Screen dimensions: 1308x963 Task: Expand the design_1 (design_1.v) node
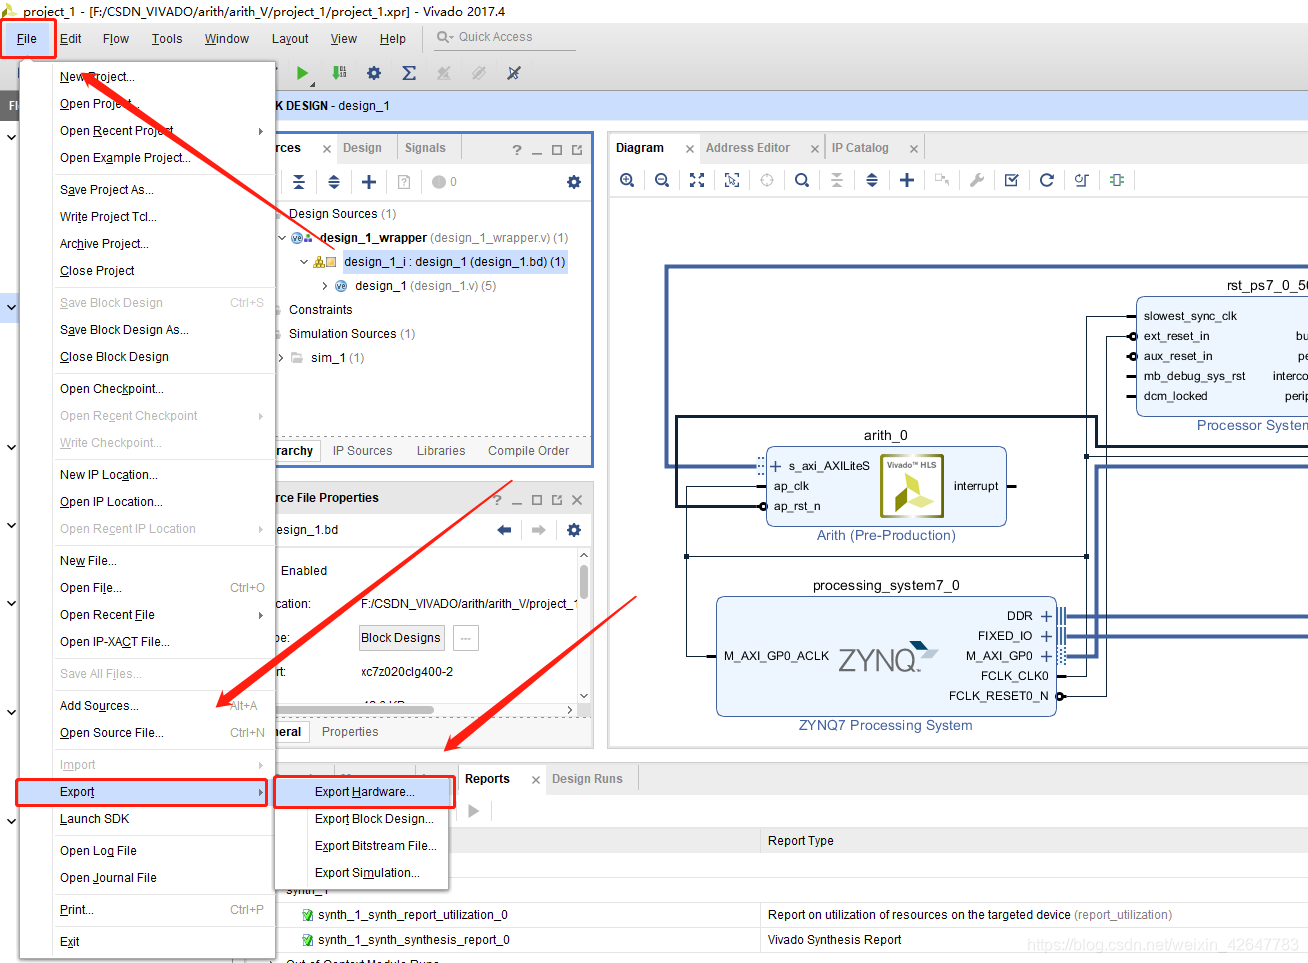tap(325, 286)
